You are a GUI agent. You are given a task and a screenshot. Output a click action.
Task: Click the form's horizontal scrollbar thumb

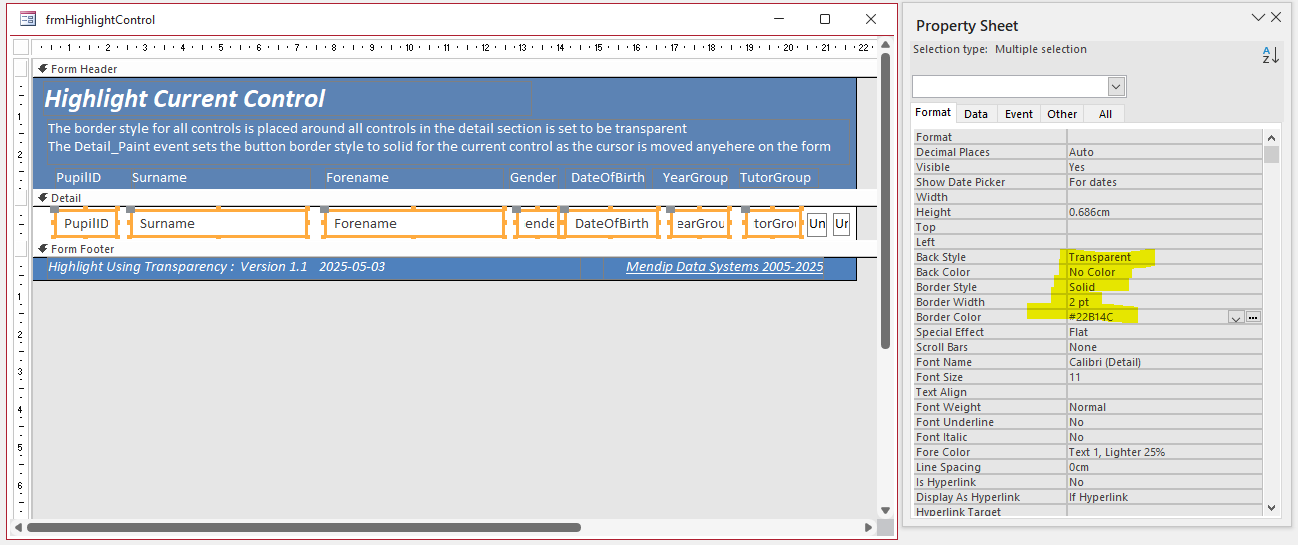click(303, 527)
